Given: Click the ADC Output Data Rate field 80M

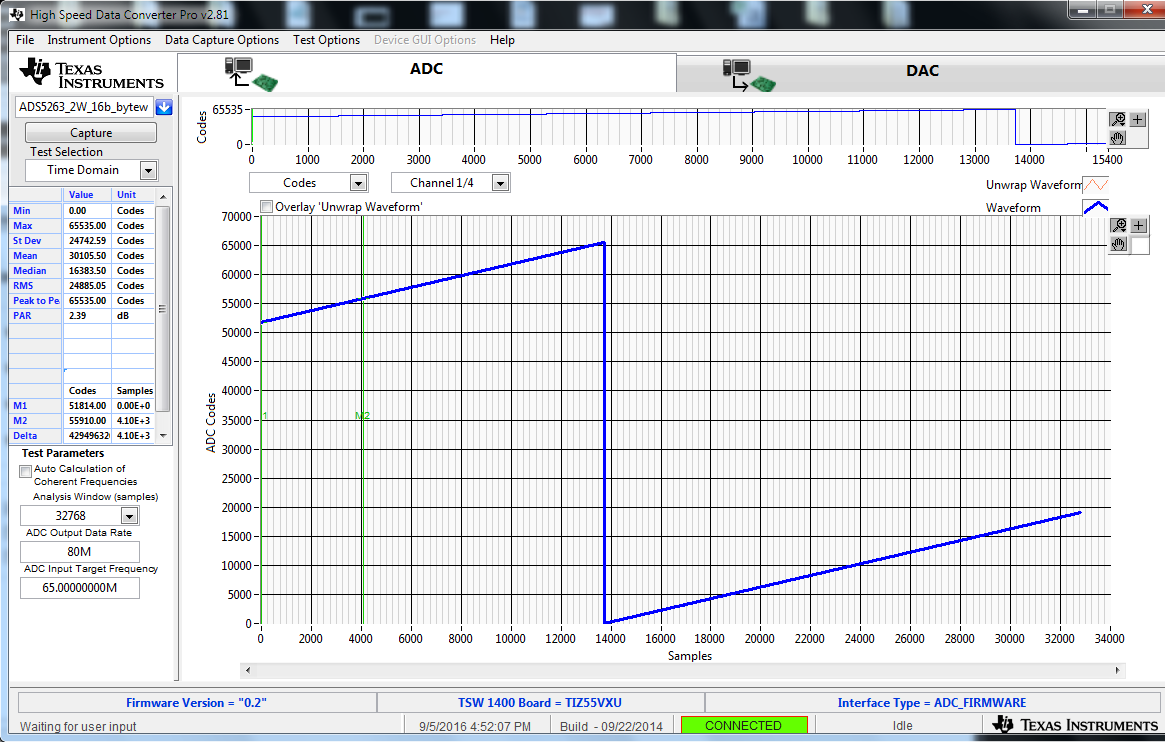Looking at the screenshot, I should [79, 552].
